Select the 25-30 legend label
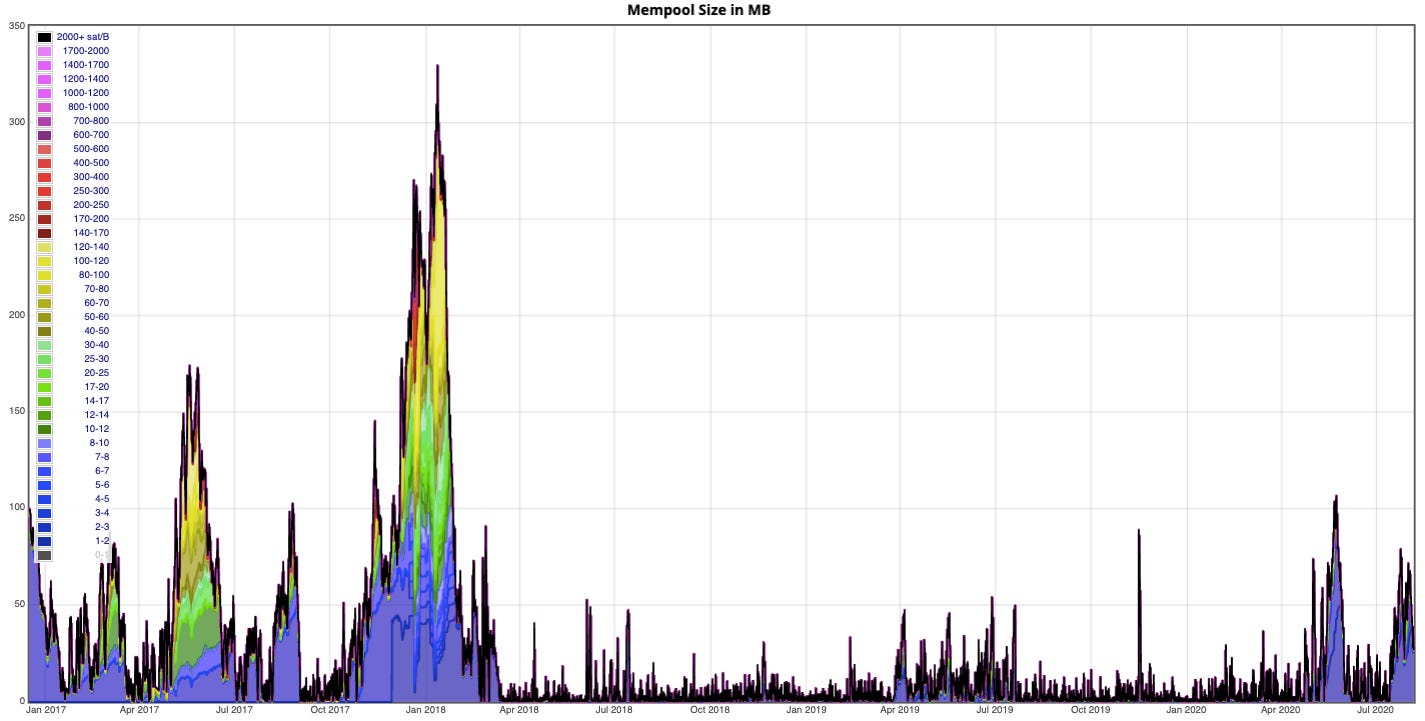The width and height of the screenshot is (1425, 721). point(97,359)
